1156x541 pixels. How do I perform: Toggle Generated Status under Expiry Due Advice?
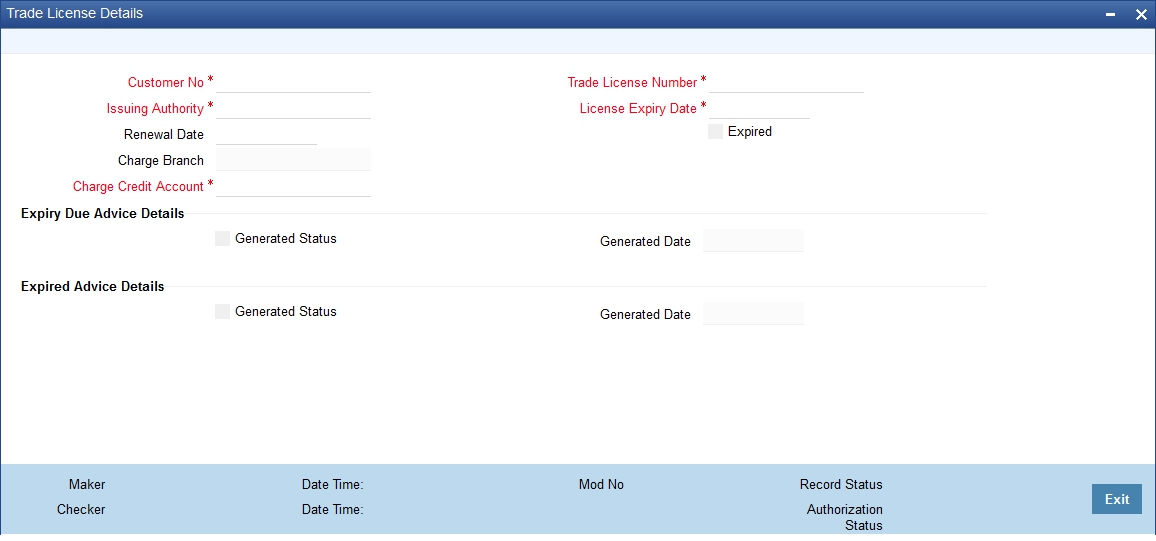pyautogui.click(x=223, y=238)
